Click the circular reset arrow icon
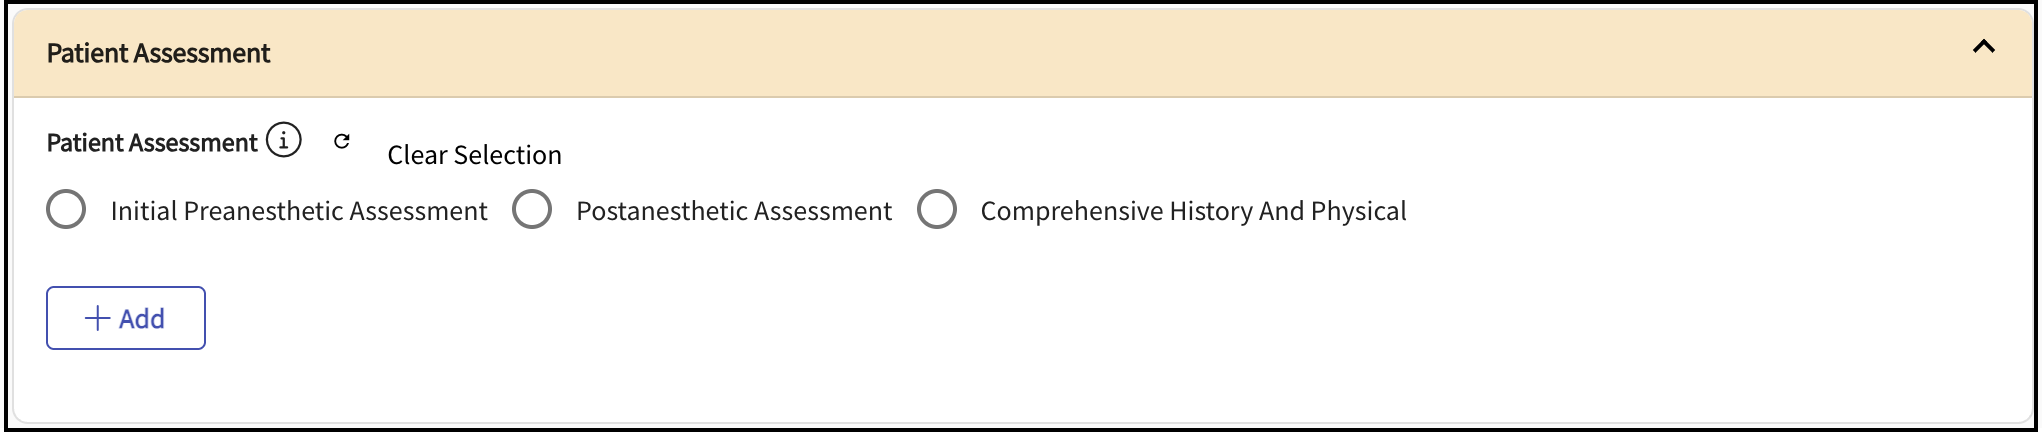Image resolution: width=2042 pixels, height=432 pixels. tap(342, 141)
